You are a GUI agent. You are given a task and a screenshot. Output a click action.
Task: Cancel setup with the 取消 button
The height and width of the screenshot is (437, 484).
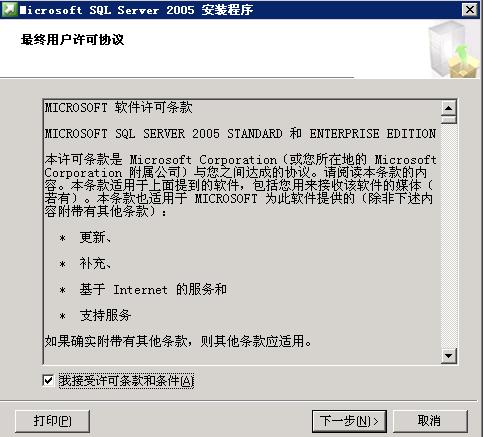coord(430,421)
